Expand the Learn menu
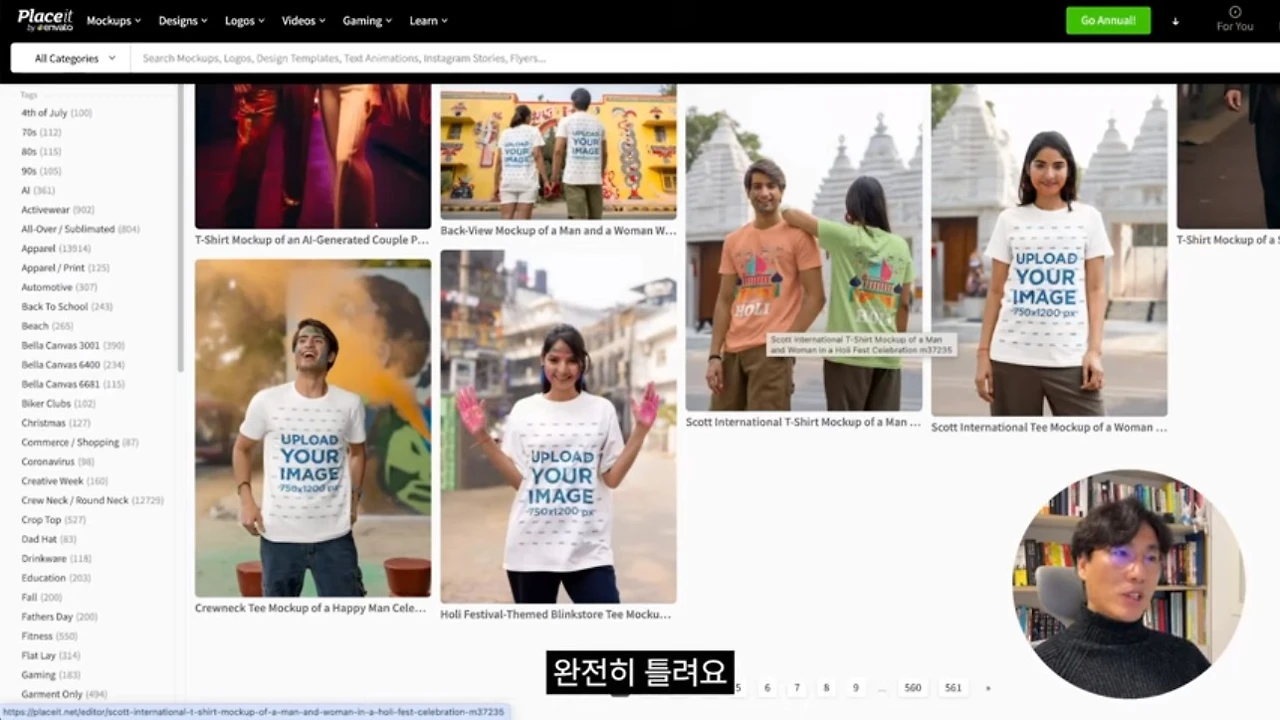This screenshot has height=720, width=1280. click(428, 21)
